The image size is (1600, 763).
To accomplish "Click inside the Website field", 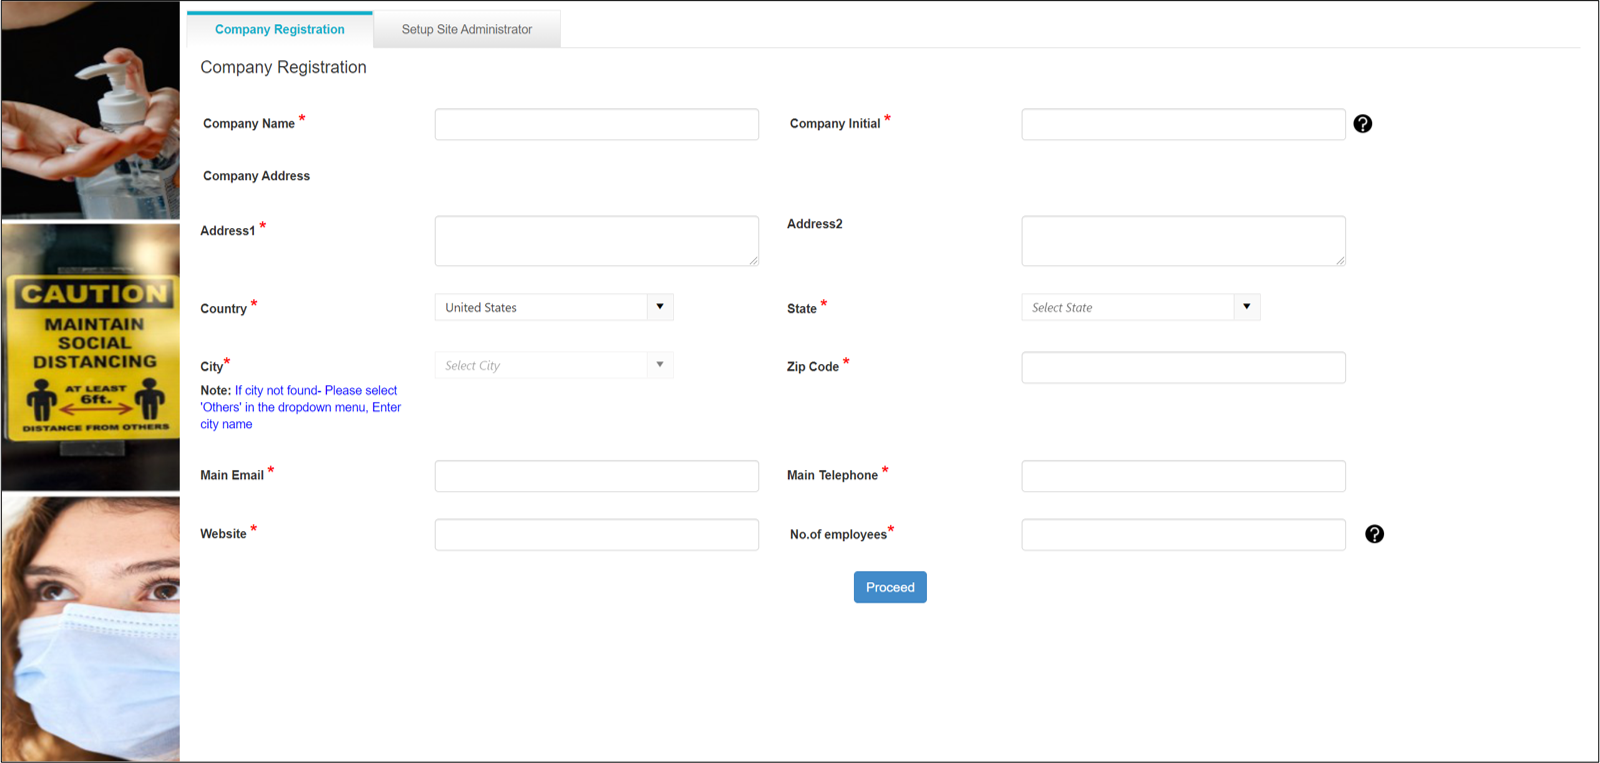I will point(596,534).
